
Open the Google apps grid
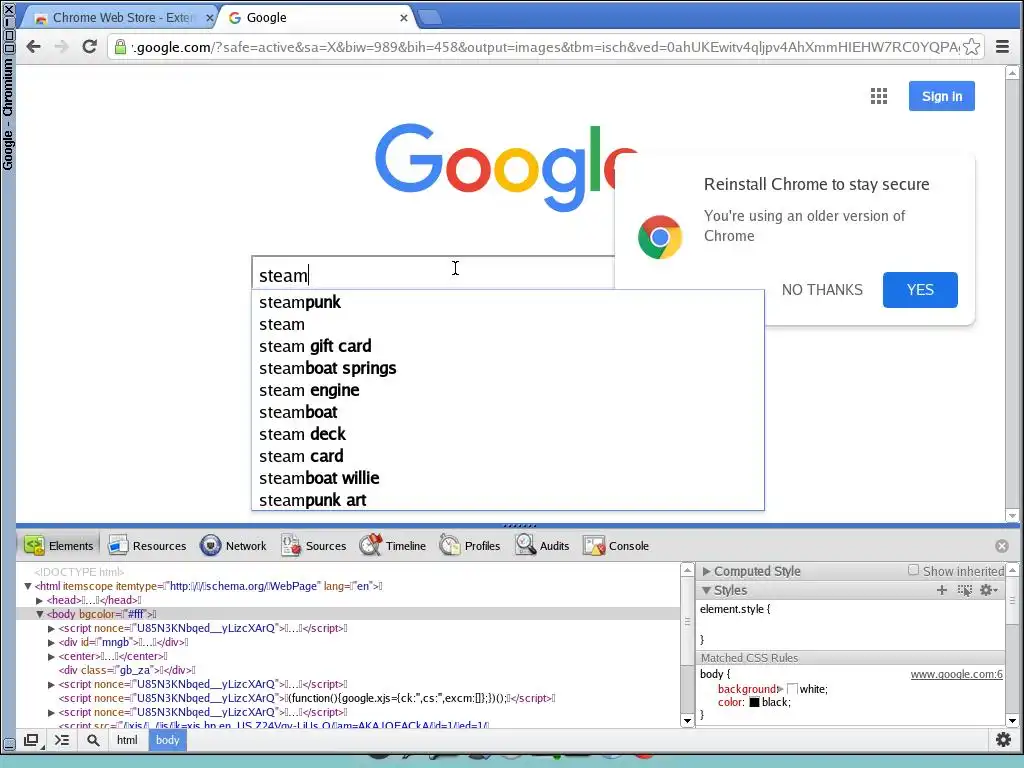click(879, 96)
